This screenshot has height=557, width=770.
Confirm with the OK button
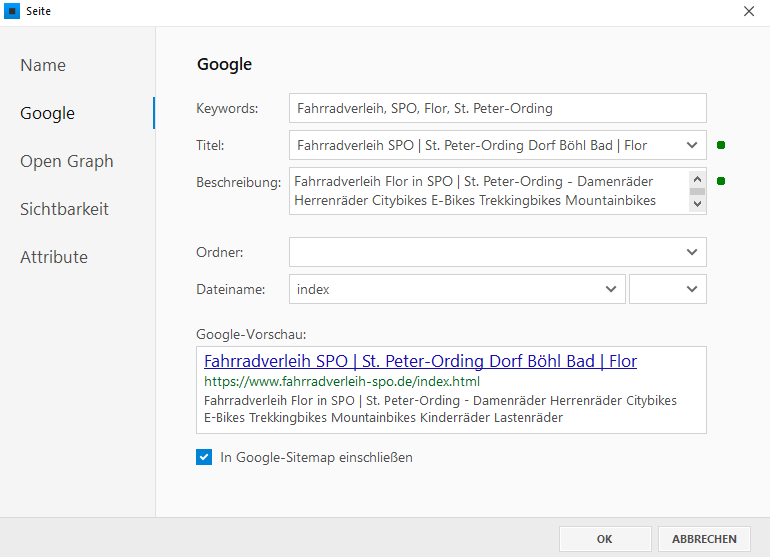(604, 539)
